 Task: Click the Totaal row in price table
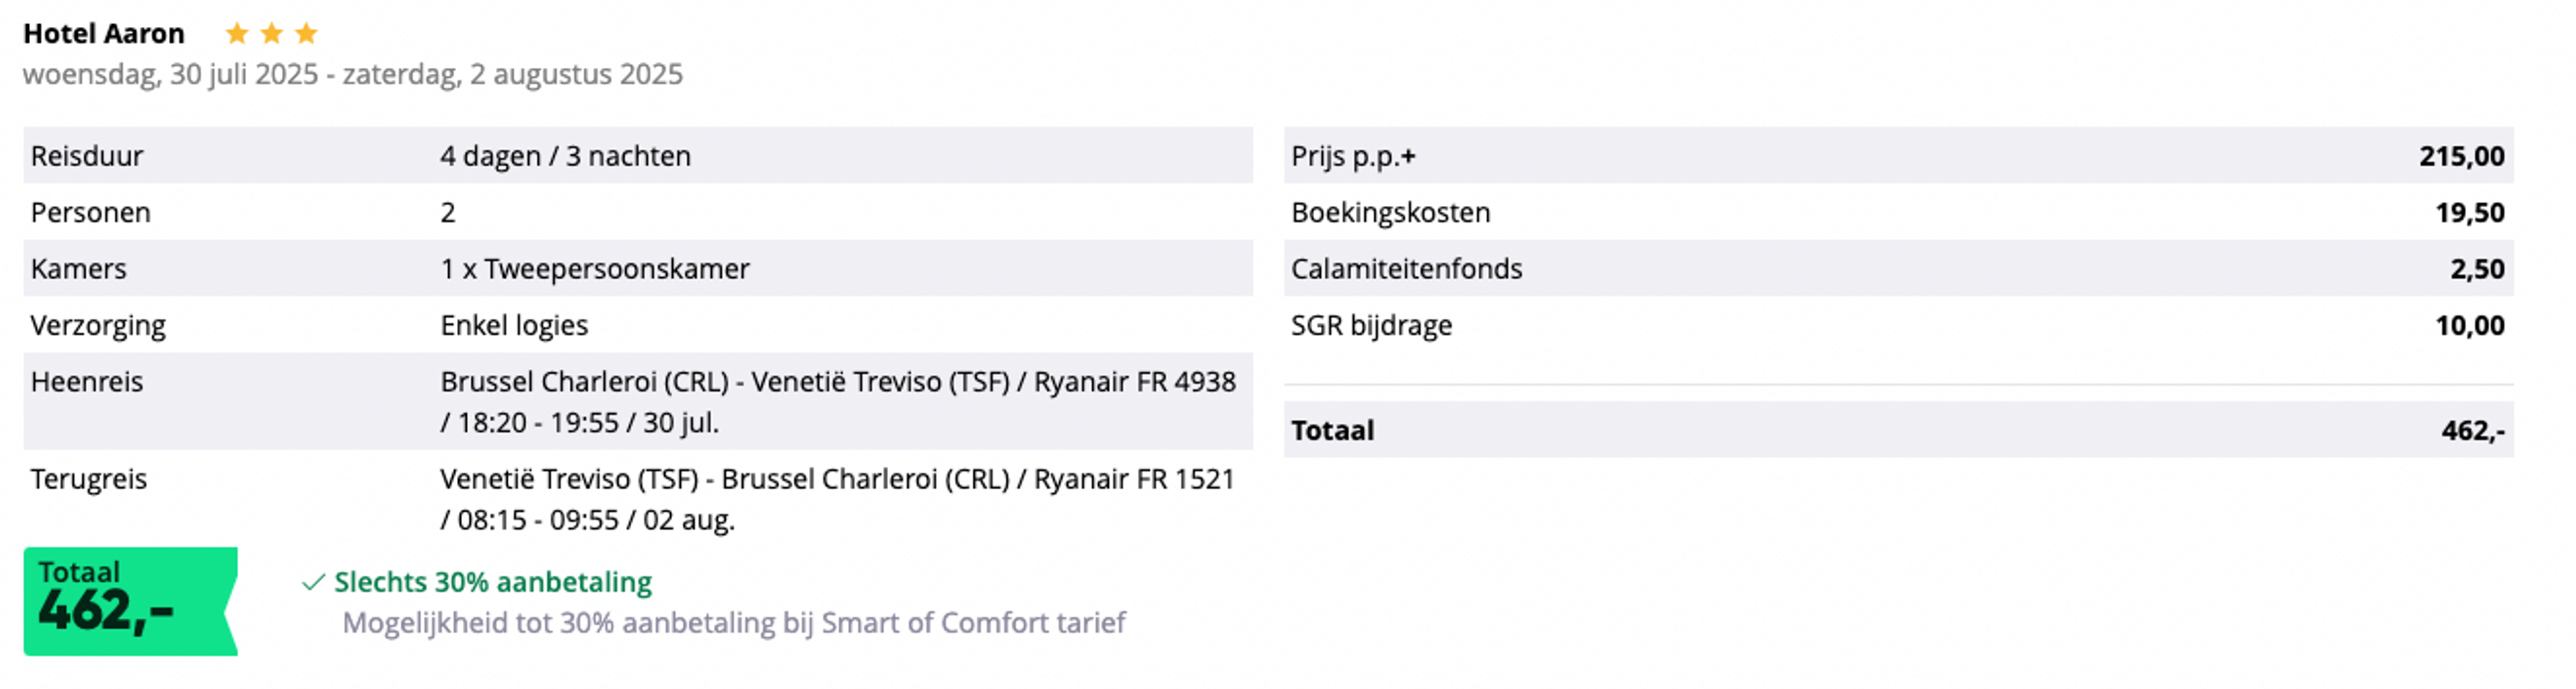[x=1899, y=430]
